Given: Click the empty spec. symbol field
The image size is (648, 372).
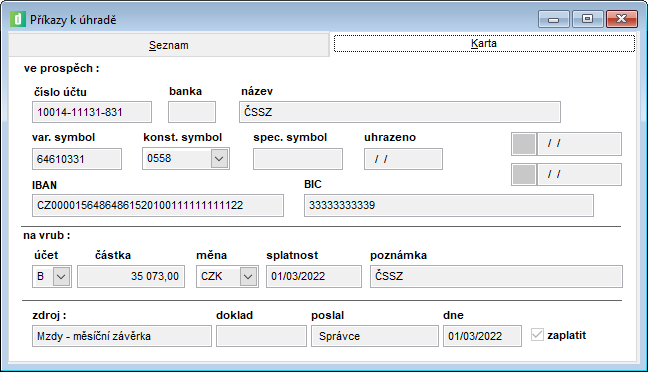Looking at the screenshot, I should 298,159.
